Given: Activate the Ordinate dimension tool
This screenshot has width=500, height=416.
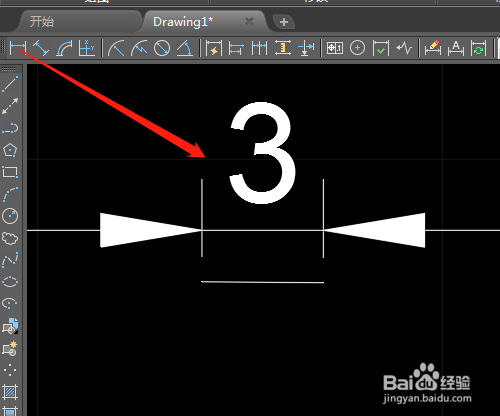Looking at the screenshot, I should (86, 48).
